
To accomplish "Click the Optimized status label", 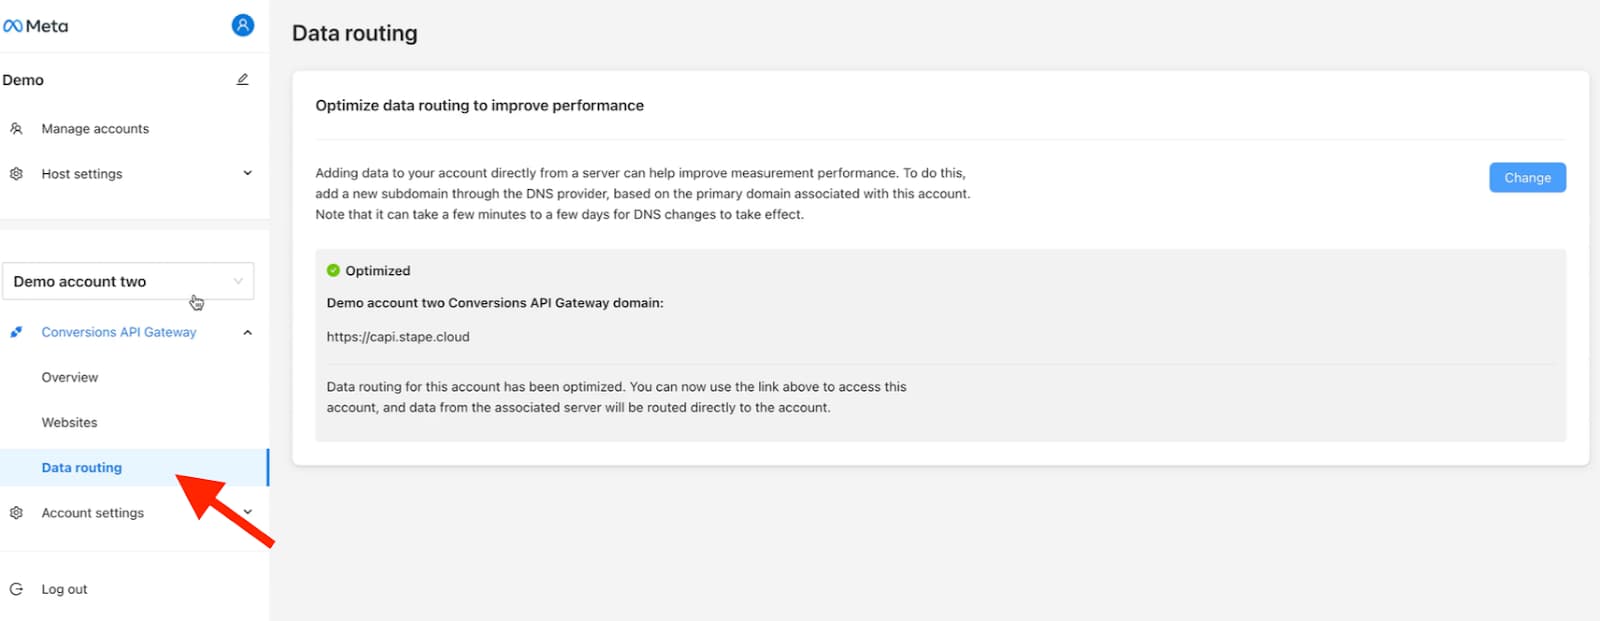I will [x=378, y=270].
